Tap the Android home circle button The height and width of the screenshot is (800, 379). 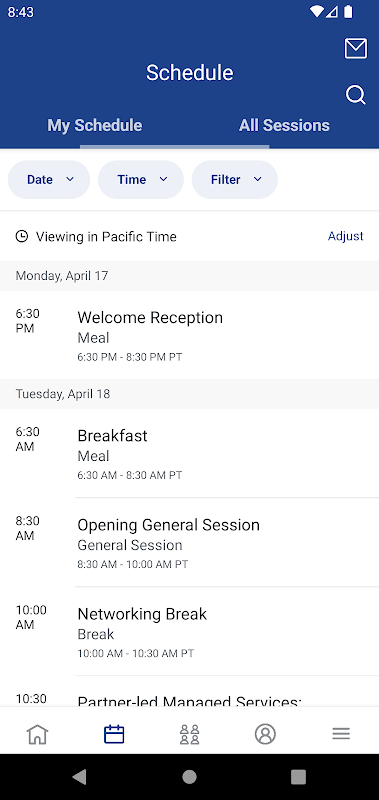click(x=189, y=777)
